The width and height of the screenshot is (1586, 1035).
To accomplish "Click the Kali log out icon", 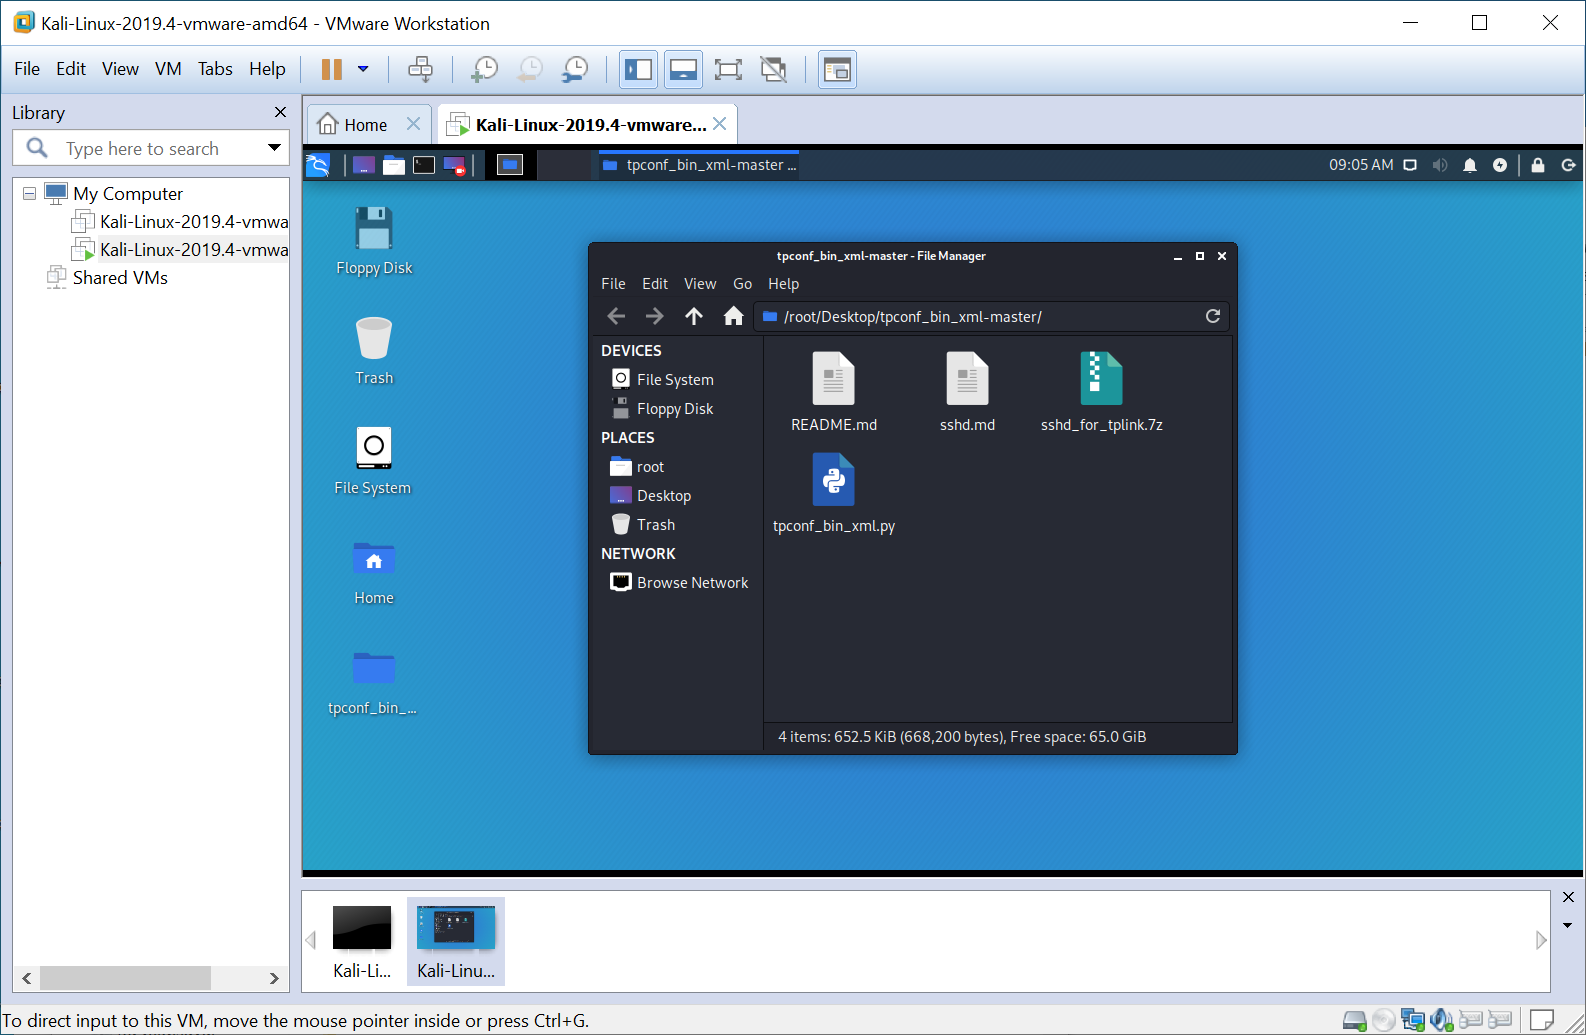I will (1568, 165).
